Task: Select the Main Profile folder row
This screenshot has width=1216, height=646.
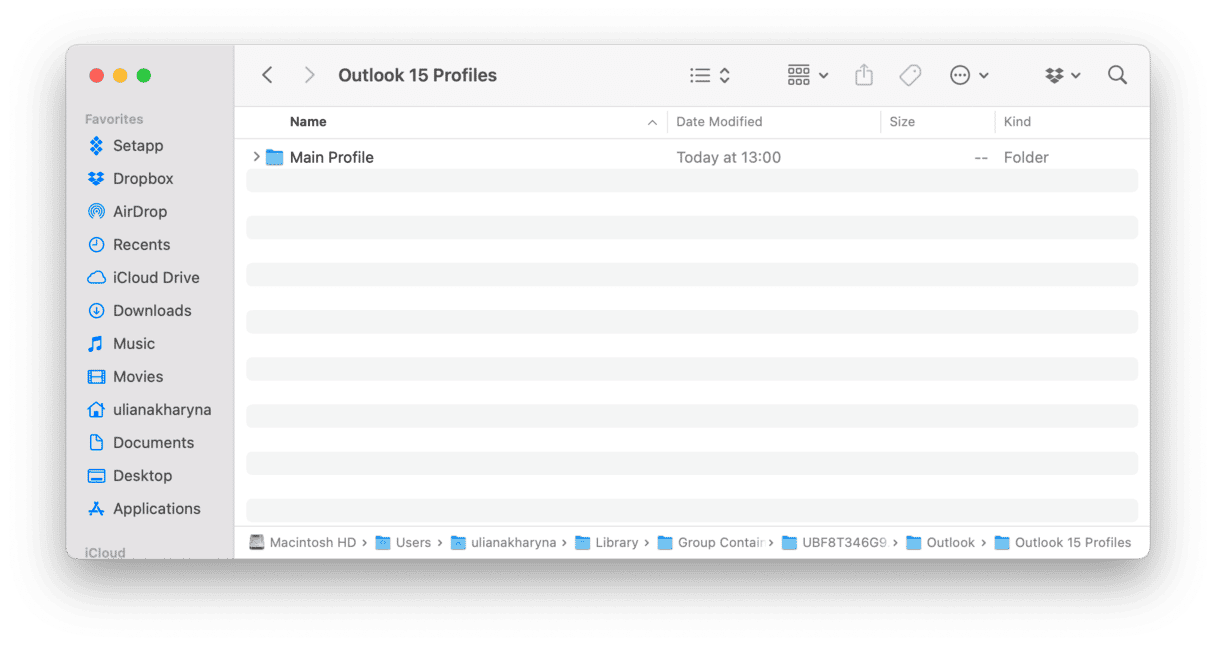Action: pyautogui.click(x=692, y=157)
